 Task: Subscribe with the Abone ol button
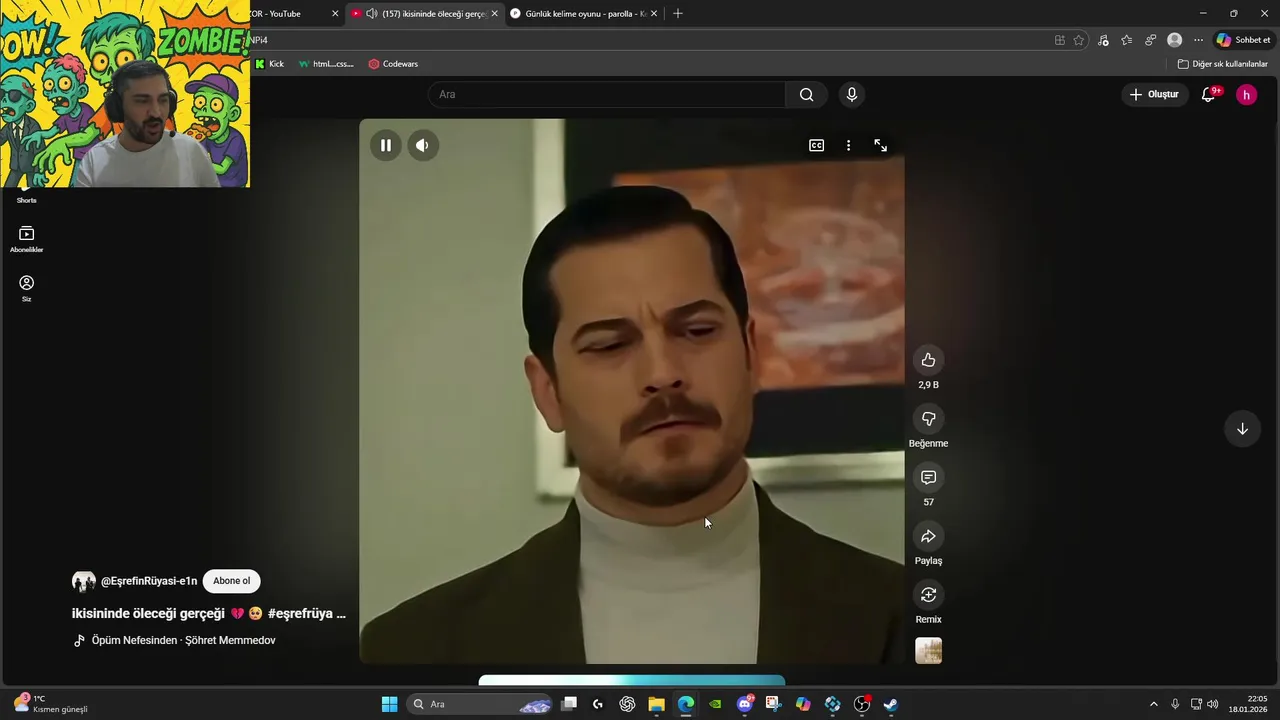point(231,581)
